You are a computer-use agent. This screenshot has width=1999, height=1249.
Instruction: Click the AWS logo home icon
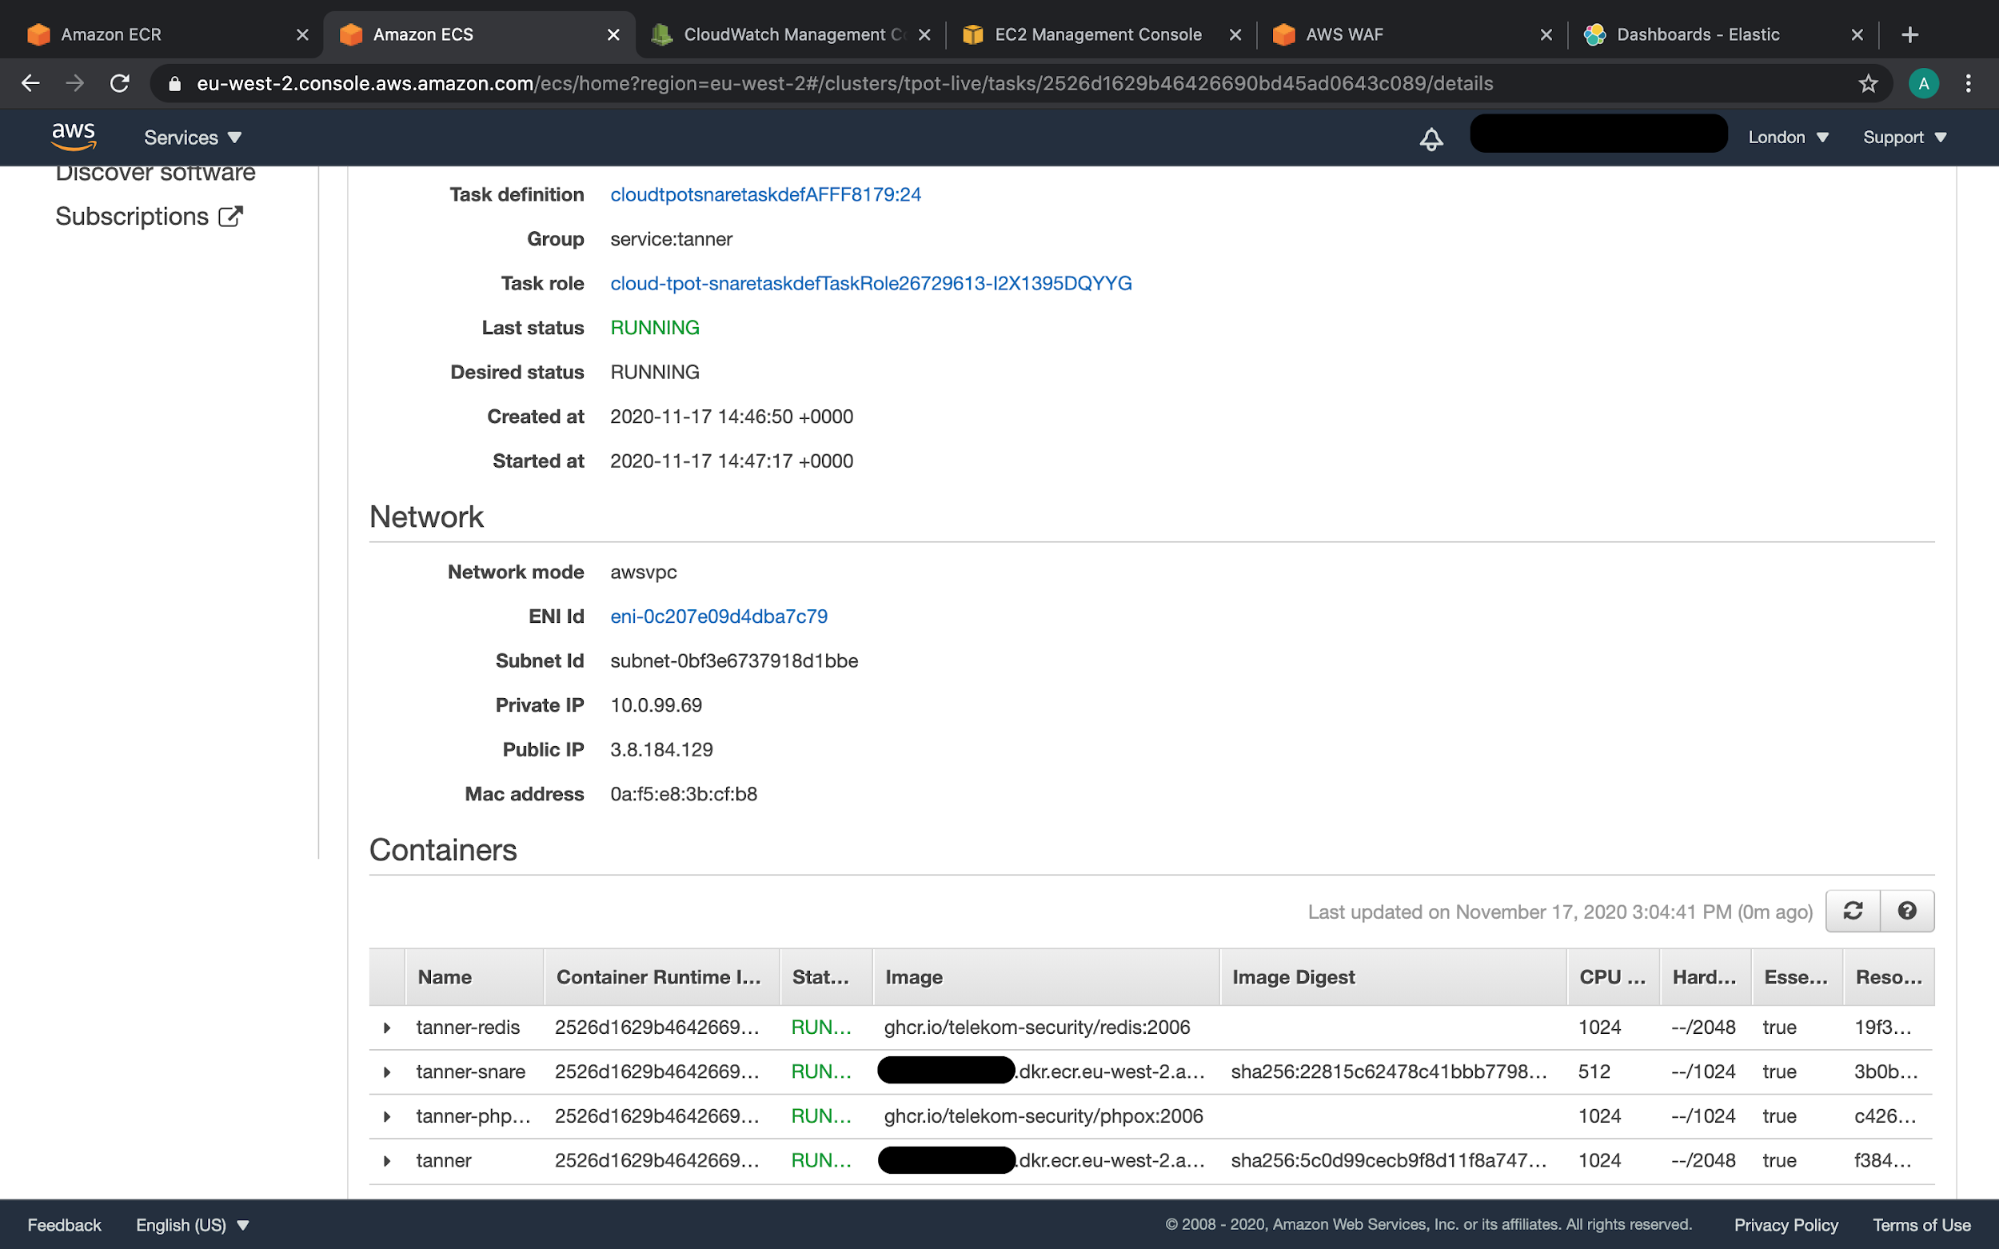click(x=73, y=137)
